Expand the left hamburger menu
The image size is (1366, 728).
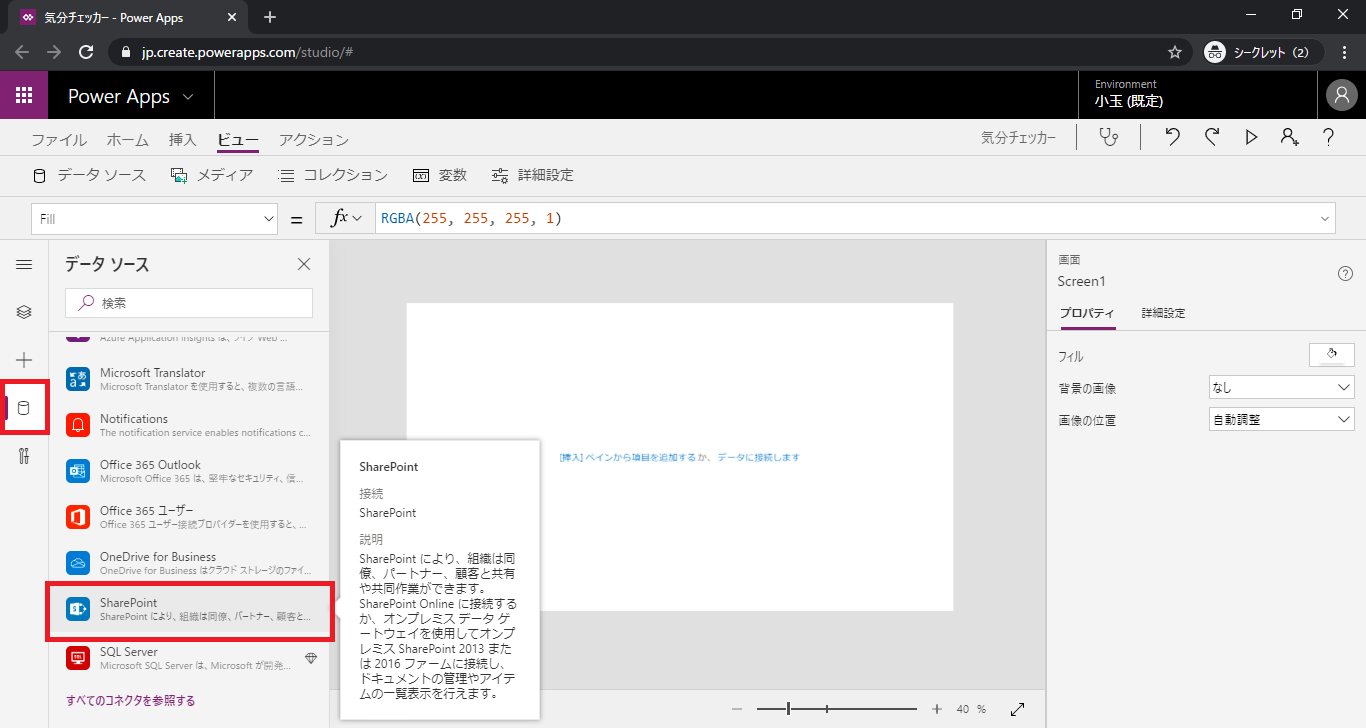tap(24, 264)
